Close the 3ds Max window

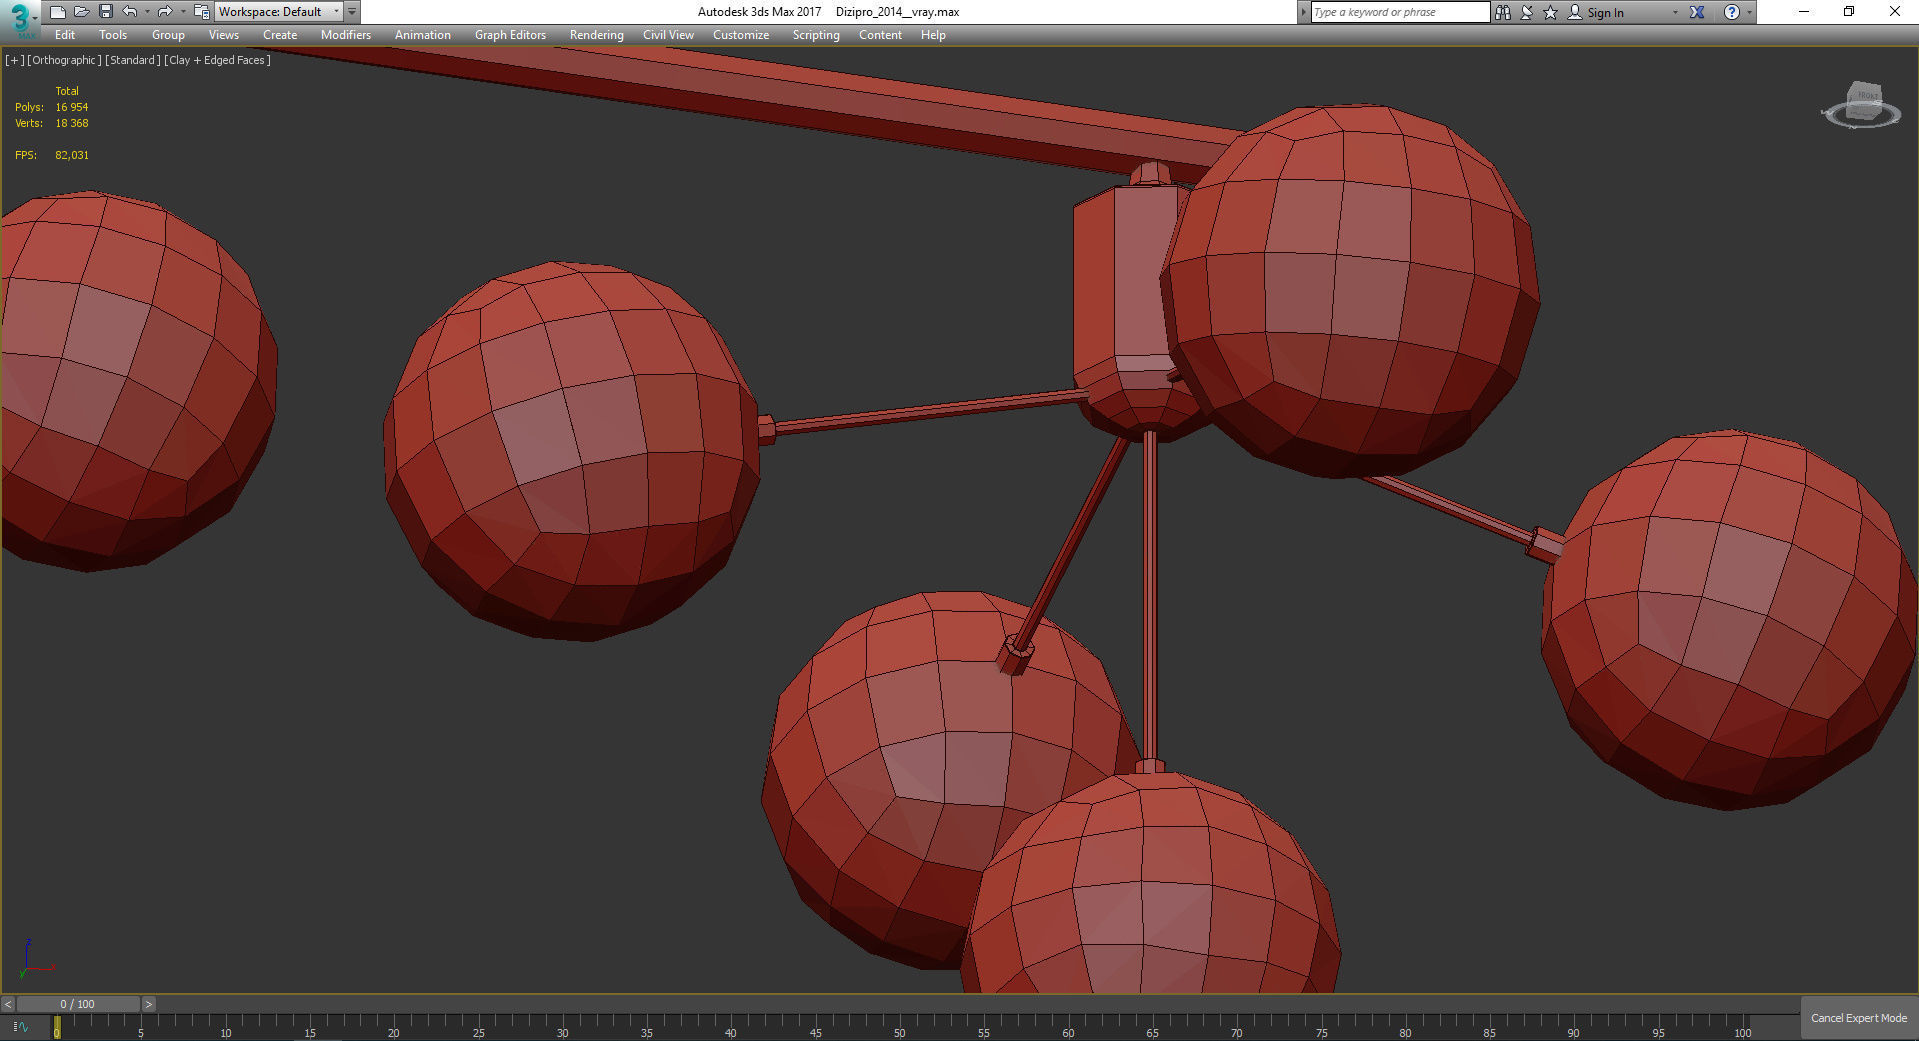click(x=1895, y=12)
